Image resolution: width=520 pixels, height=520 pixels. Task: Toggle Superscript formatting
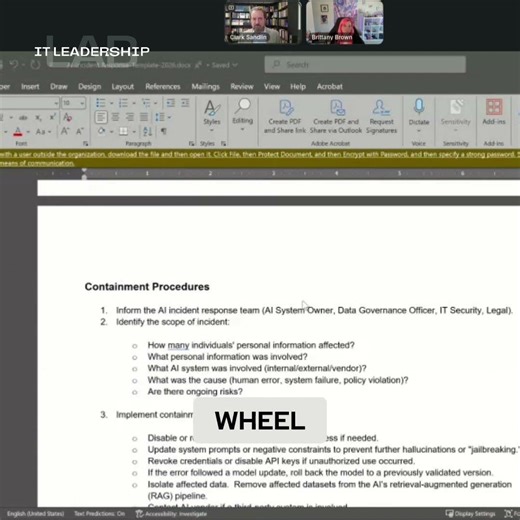click(x=53, y=117)
